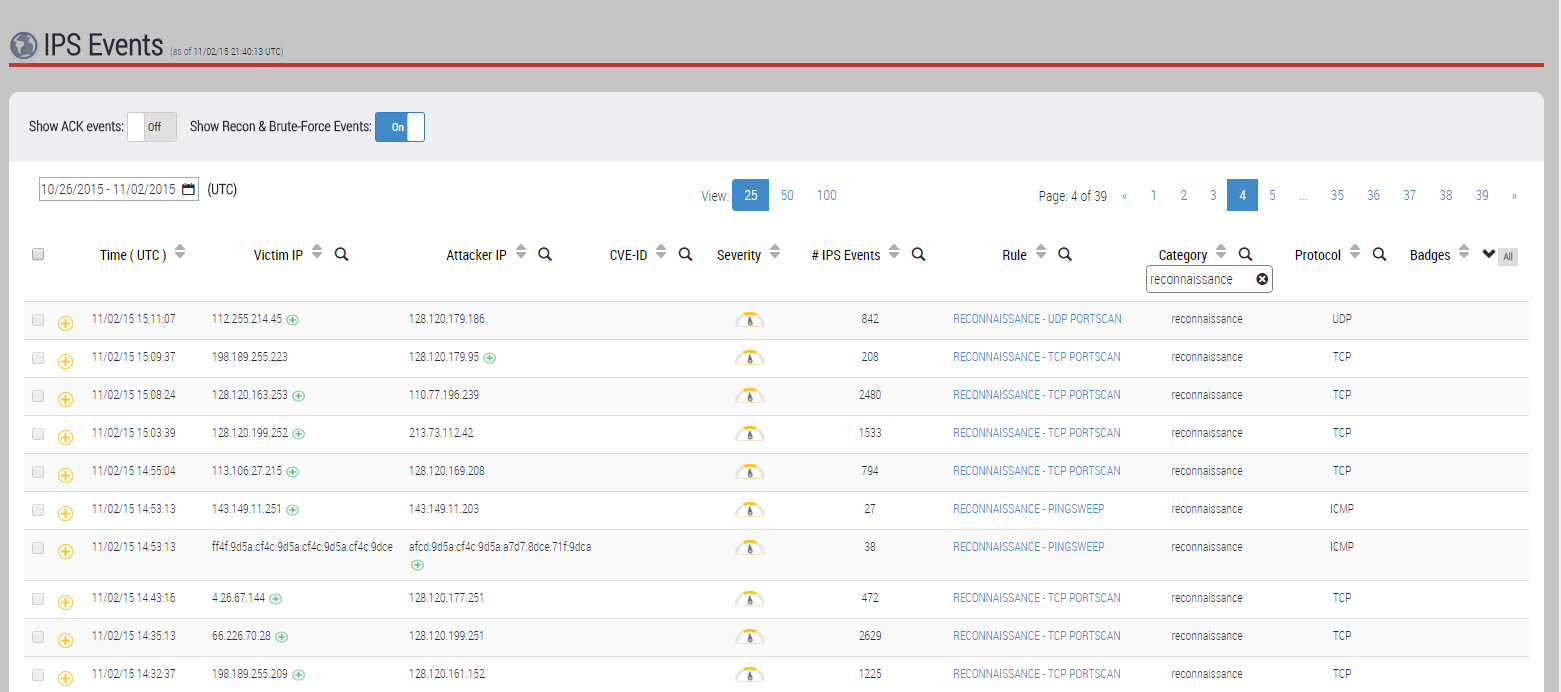Toggle Show Recon & Brute-Force Events switch
Viewport: 1561px width, 692px height.
pyautogui.click(x=400, y=127)
